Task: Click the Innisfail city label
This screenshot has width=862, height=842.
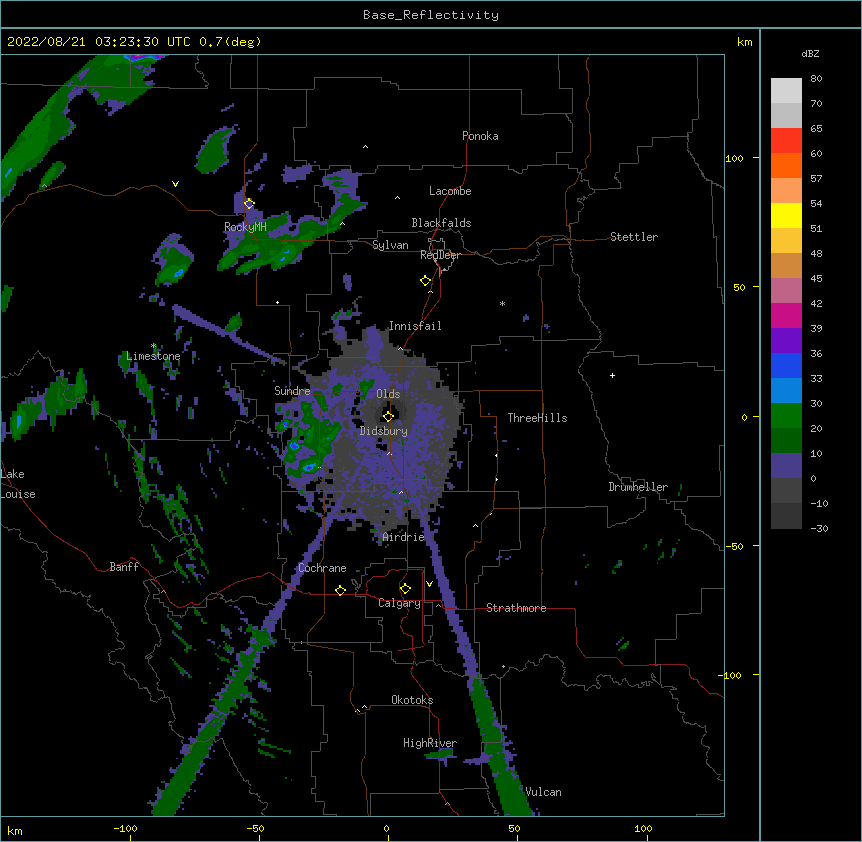Action: [x=415, y=326]
